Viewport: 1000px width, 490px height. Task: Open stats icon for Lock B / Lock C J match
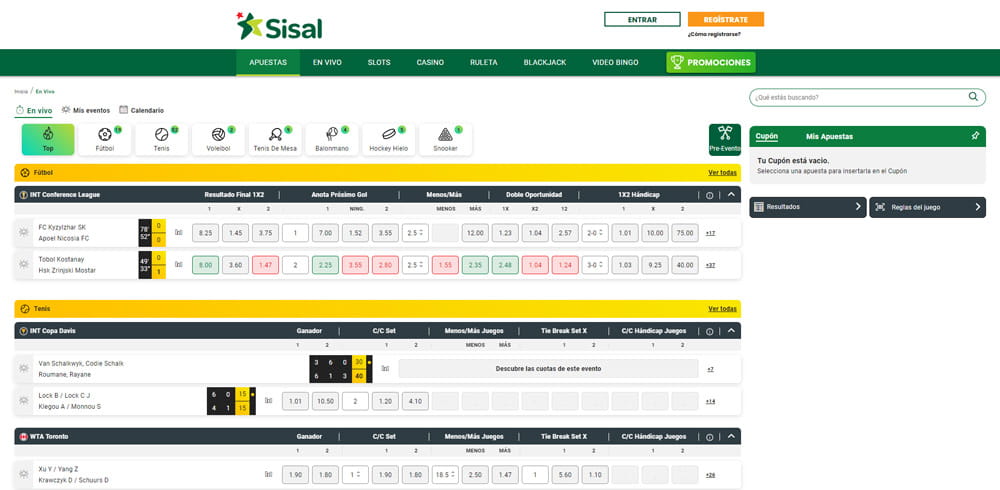[x=268, y=401]
